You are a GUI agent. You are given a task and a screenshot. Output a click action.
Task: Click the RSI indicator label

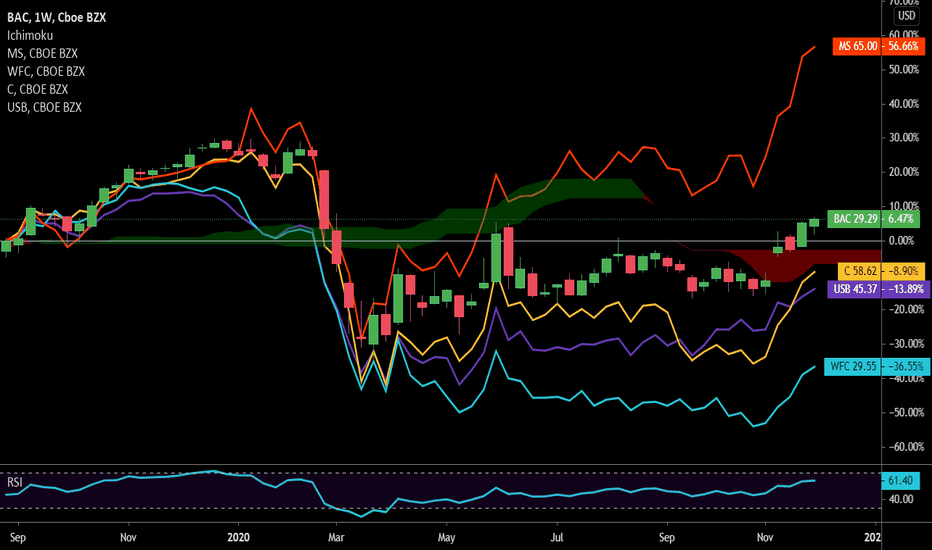pos(14,482)
